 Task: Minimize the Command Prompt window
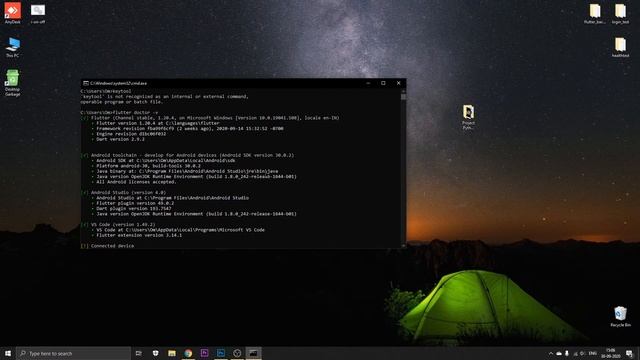tap(368, 83)
